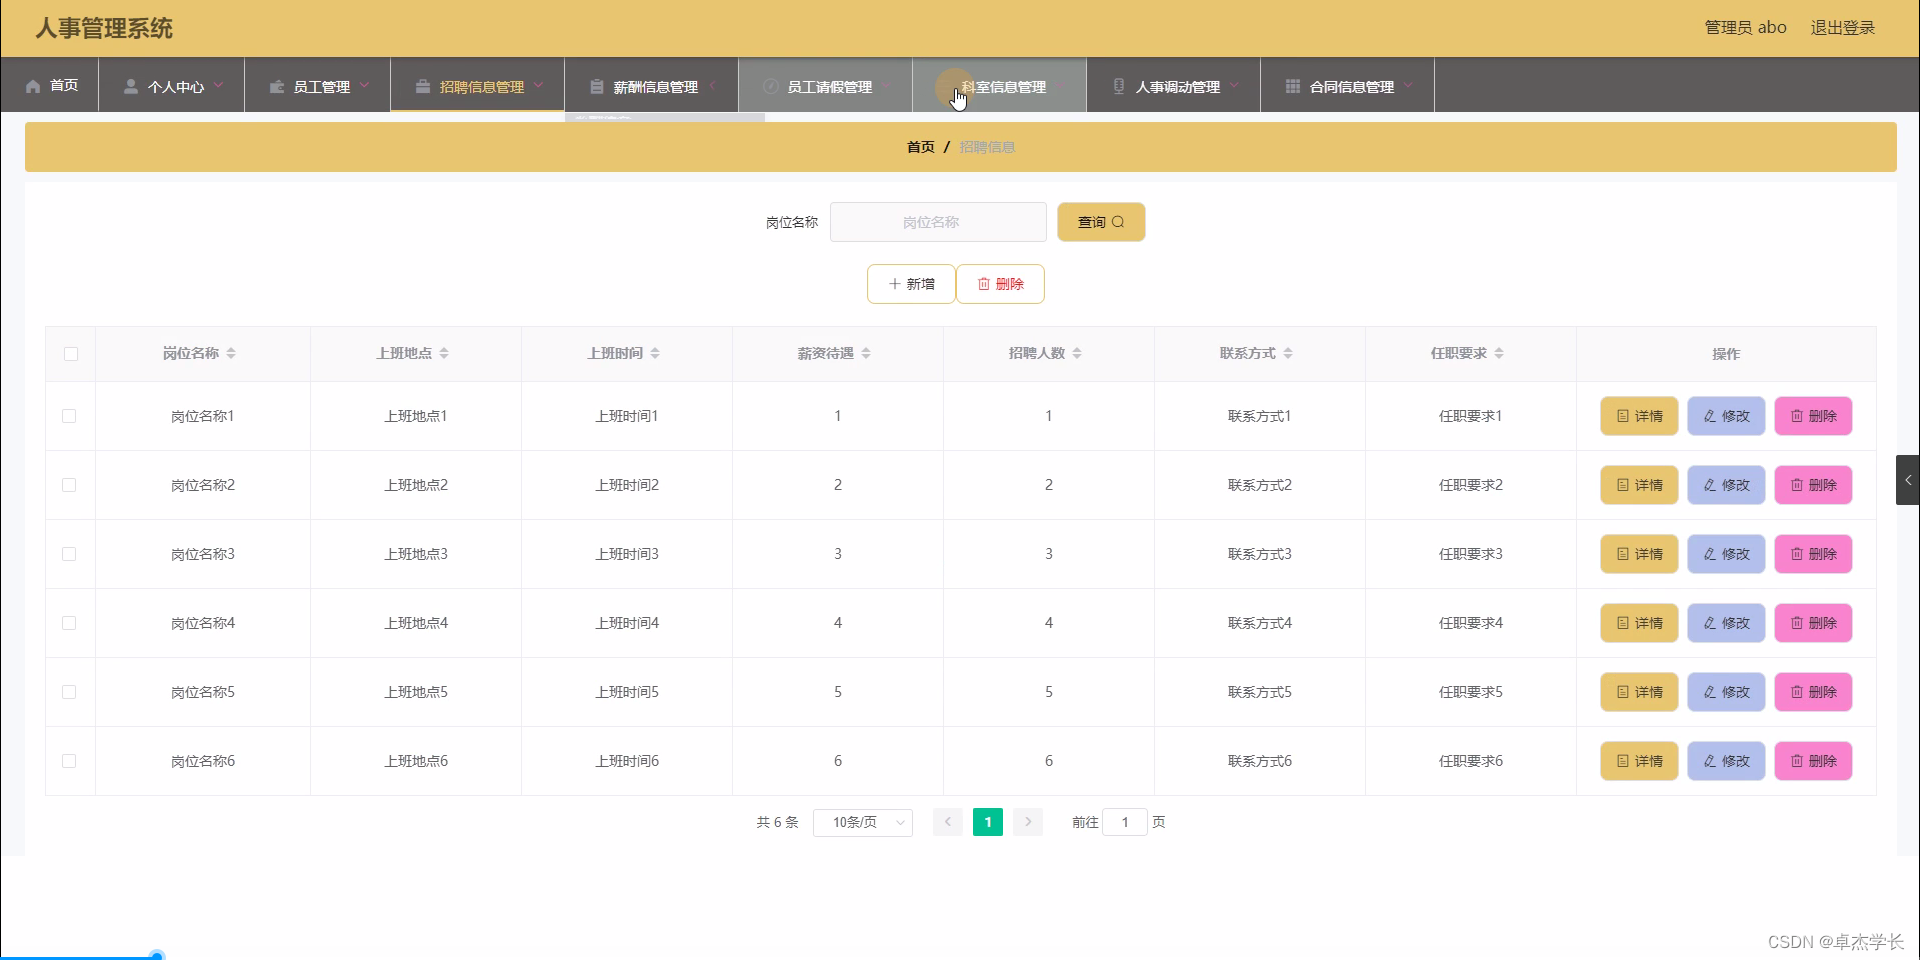This screenshot has width=1920, height=960.
Task: Click delete trash icon for 岗位名称6 row
Action: click(1797, 761)
